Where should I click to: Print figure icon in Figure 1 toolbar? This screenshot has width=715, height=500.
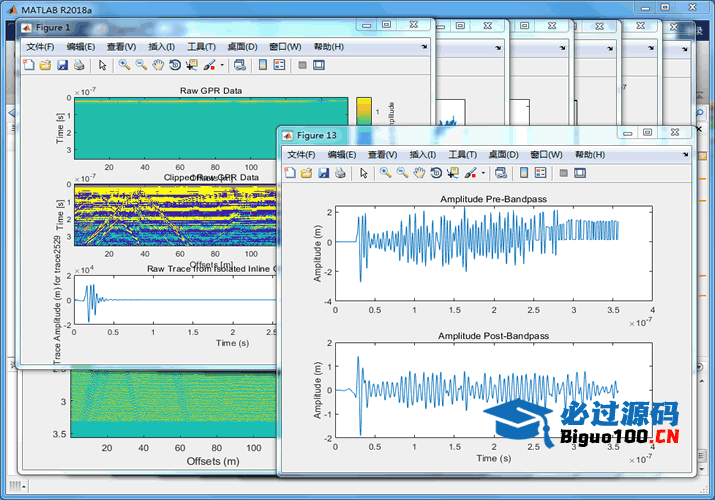(x=79, y=65)
